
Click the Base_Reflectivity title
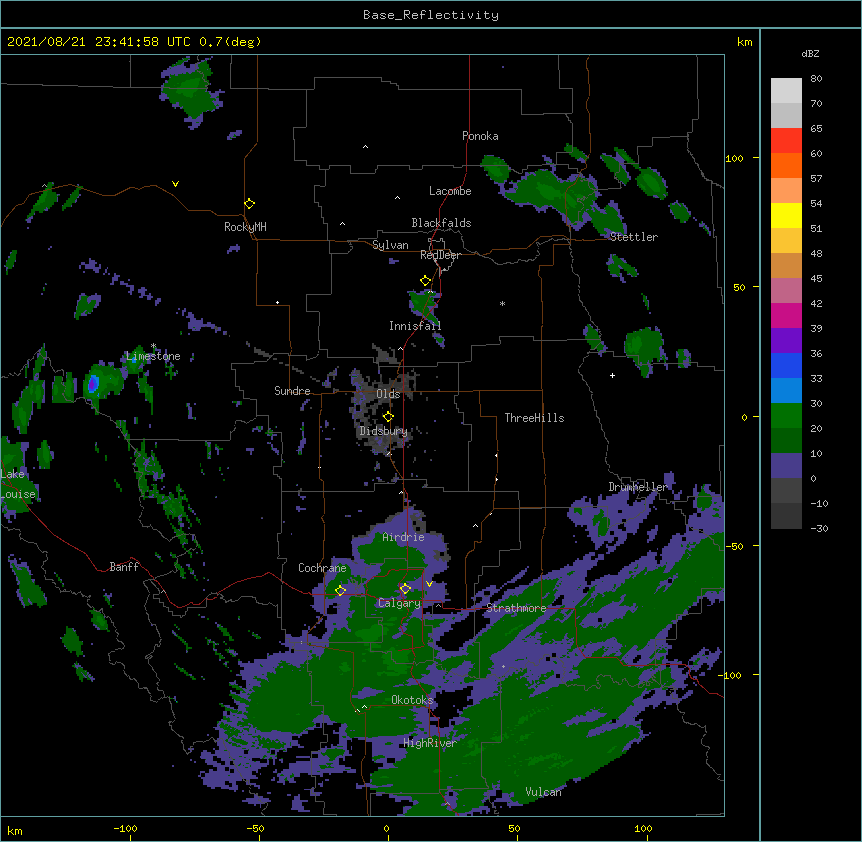[x=431, y=15]
